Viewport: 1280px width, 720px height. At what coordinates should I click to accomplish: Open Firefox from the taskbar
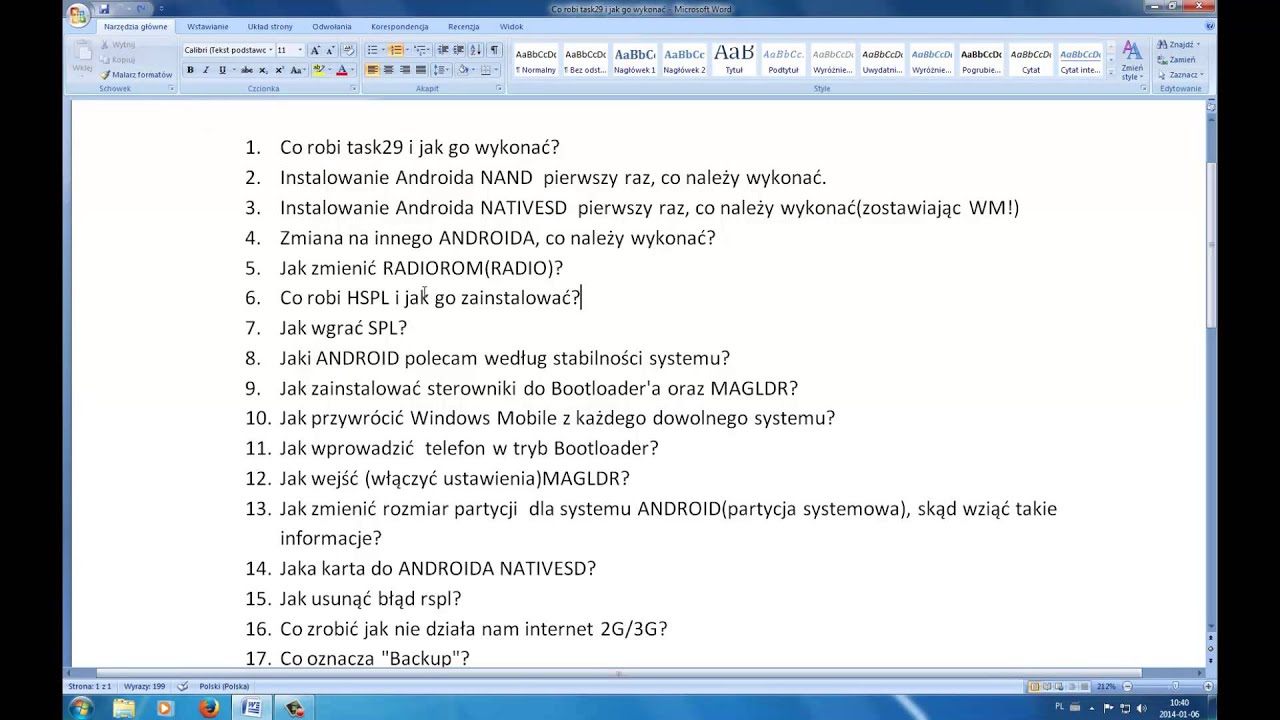209,708
